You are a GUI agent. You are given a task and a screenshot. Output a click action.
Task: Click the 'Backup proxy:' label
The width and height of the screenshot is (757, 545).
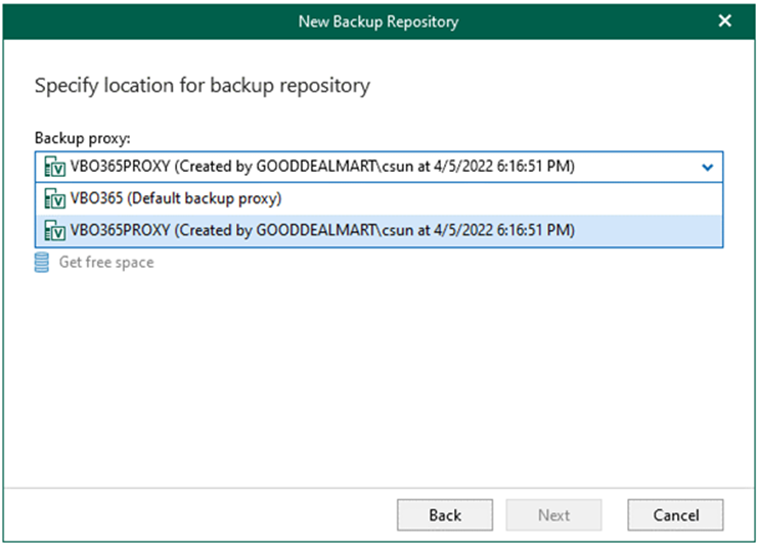pos(83,138)
